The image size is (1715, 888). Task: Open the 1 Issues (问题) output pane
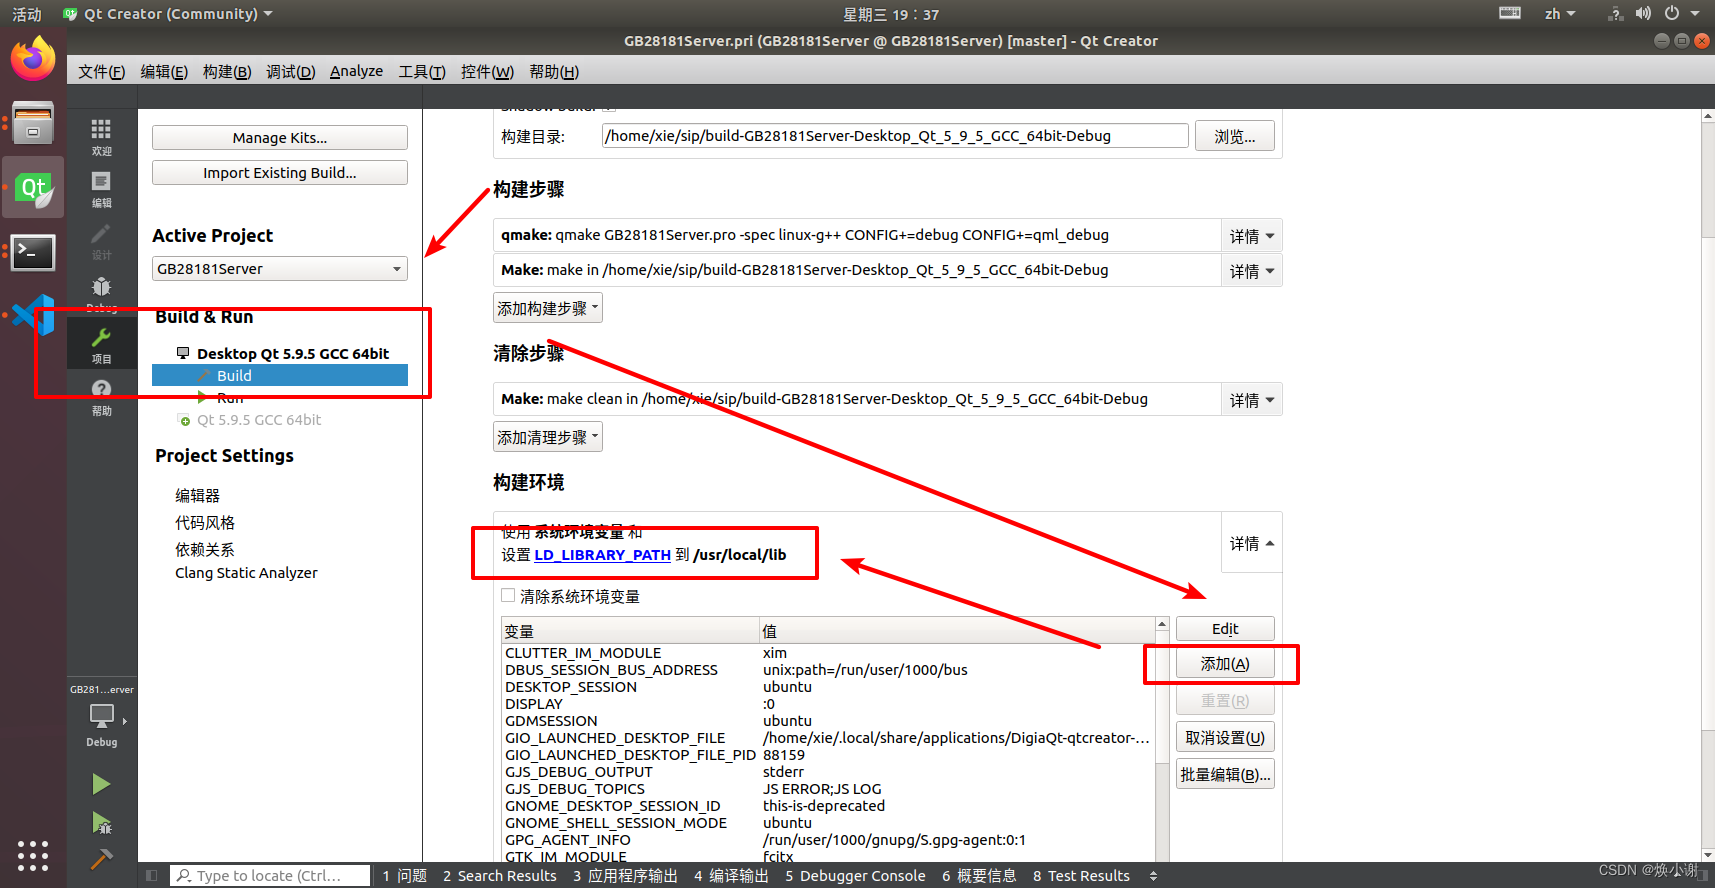click(x=405, y=876)
